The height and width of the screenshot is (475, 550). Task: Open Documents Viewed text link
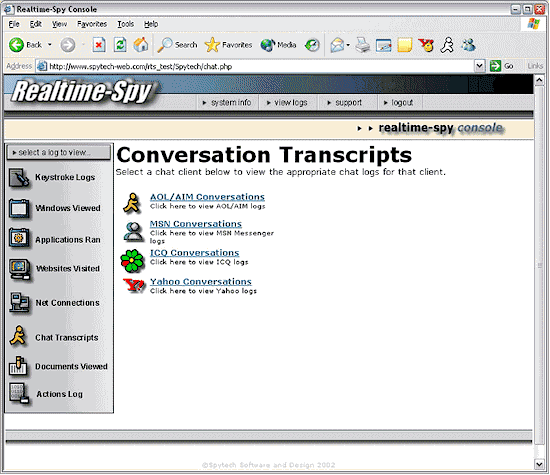pos(71,367)
